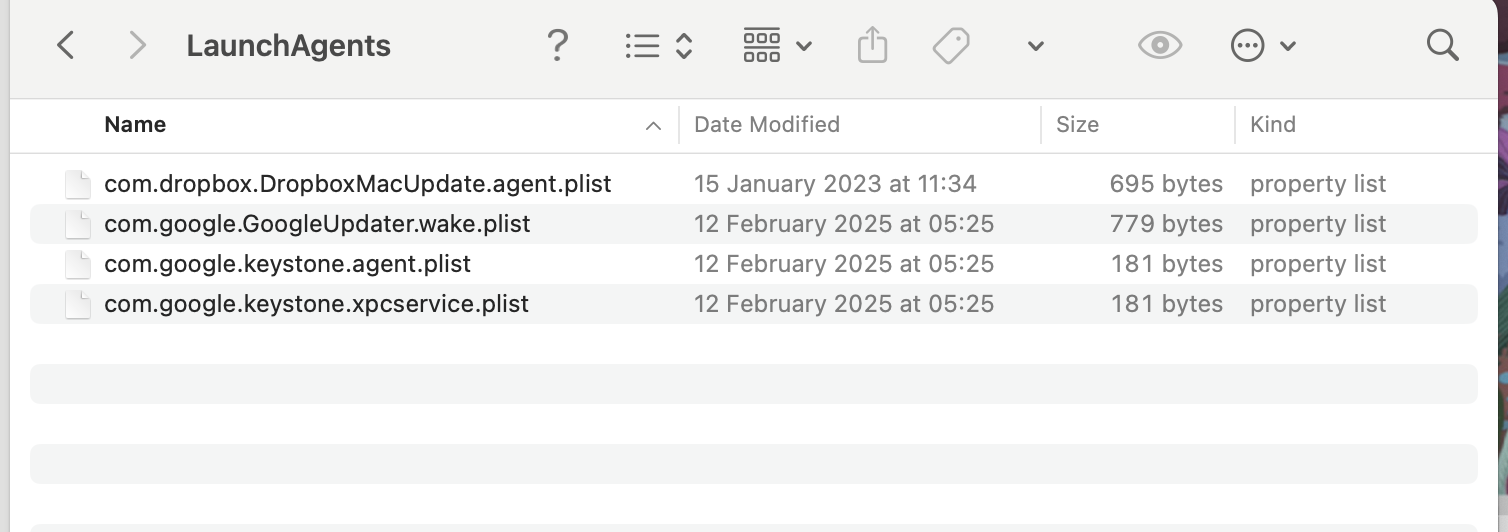Sort list by Size column
Image resolution: width=1508 pixels, height=532 pixels.
coord(1077,125)
